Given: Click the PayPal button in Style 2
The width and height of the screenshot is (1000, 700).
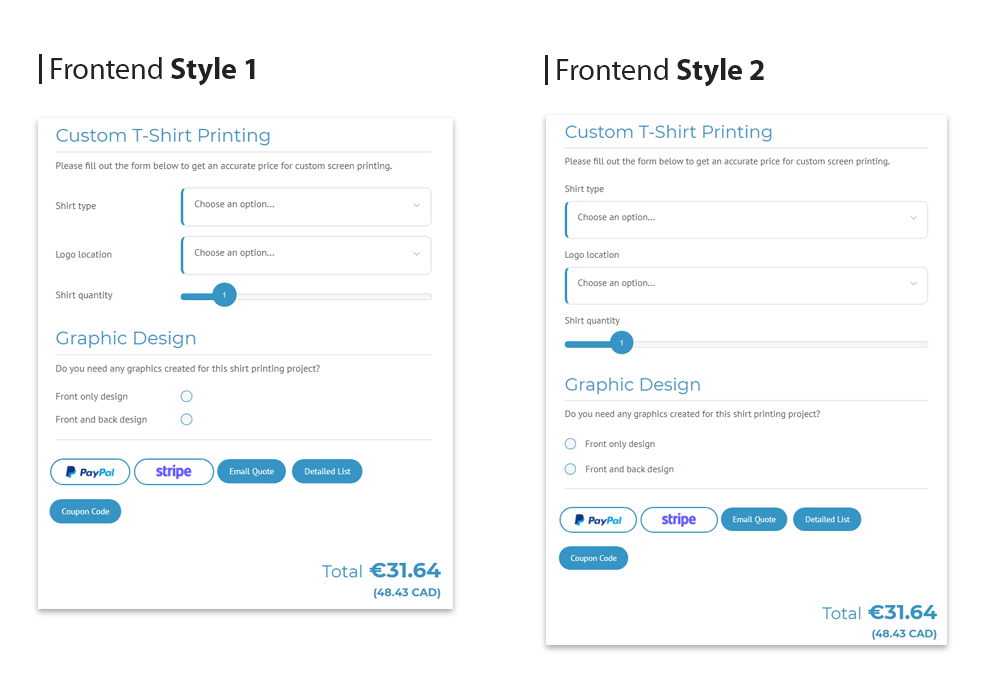Looking at the screenshot, I should [x=598, y=520].
